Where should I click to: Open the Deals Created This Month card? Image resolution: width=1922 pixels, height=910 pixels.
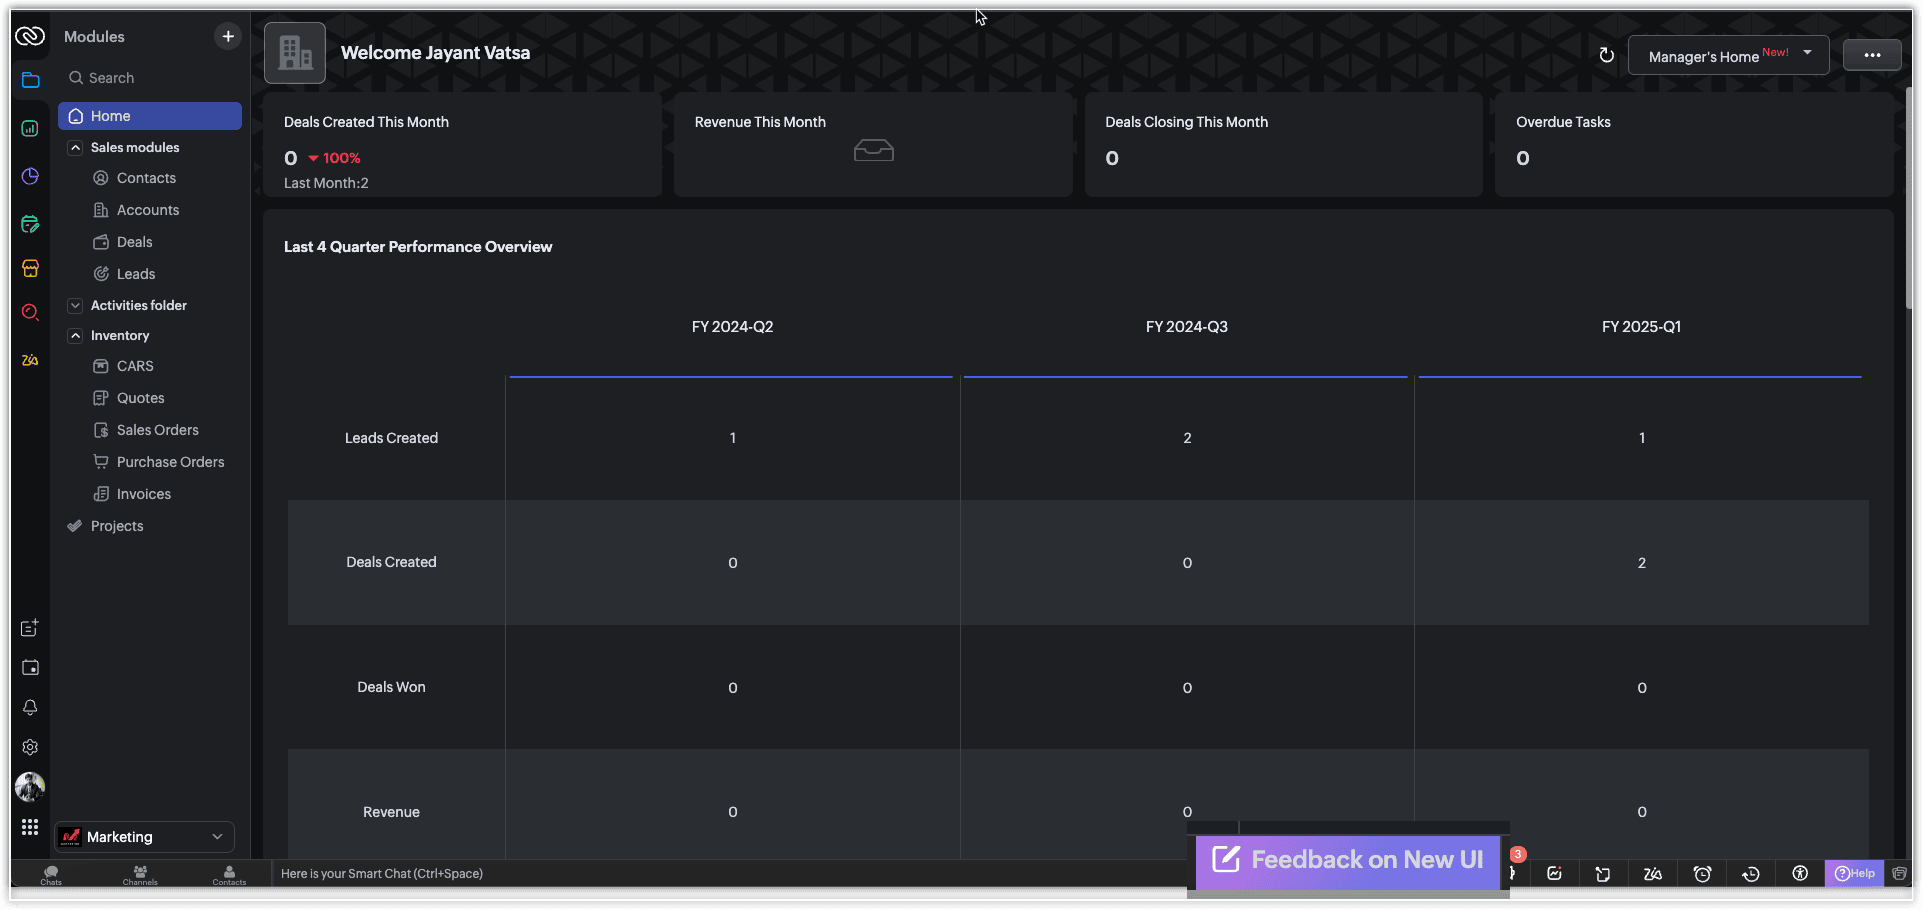(x=463, y=146)
